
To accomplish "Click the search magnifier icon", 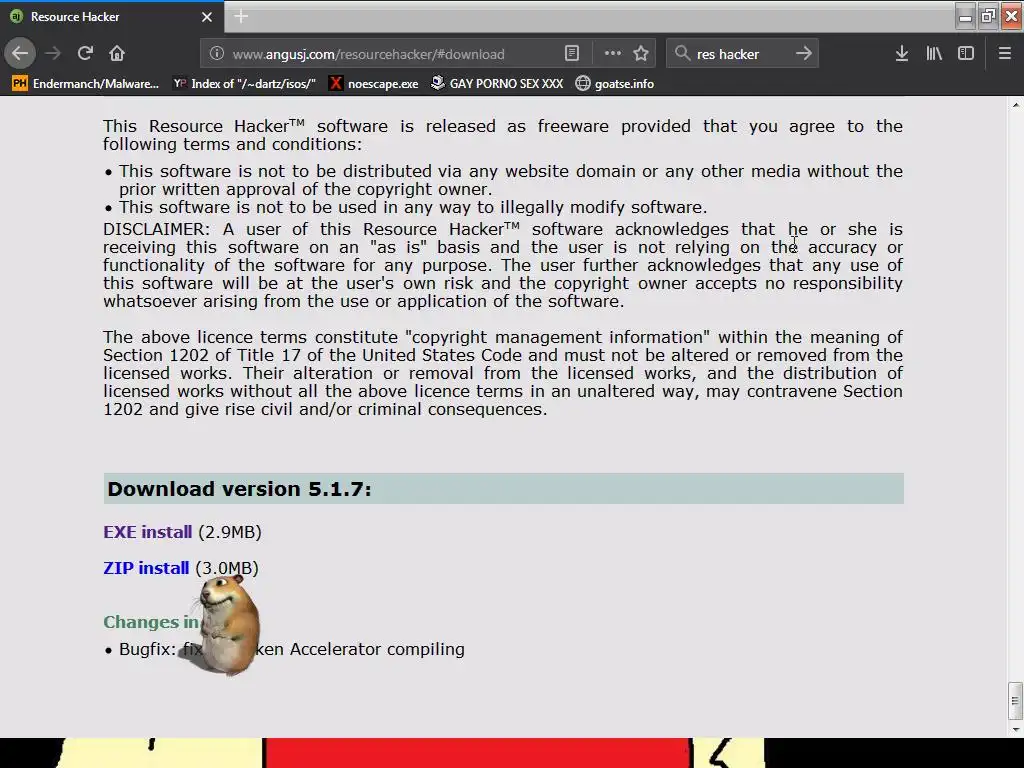I will (682, 54).
